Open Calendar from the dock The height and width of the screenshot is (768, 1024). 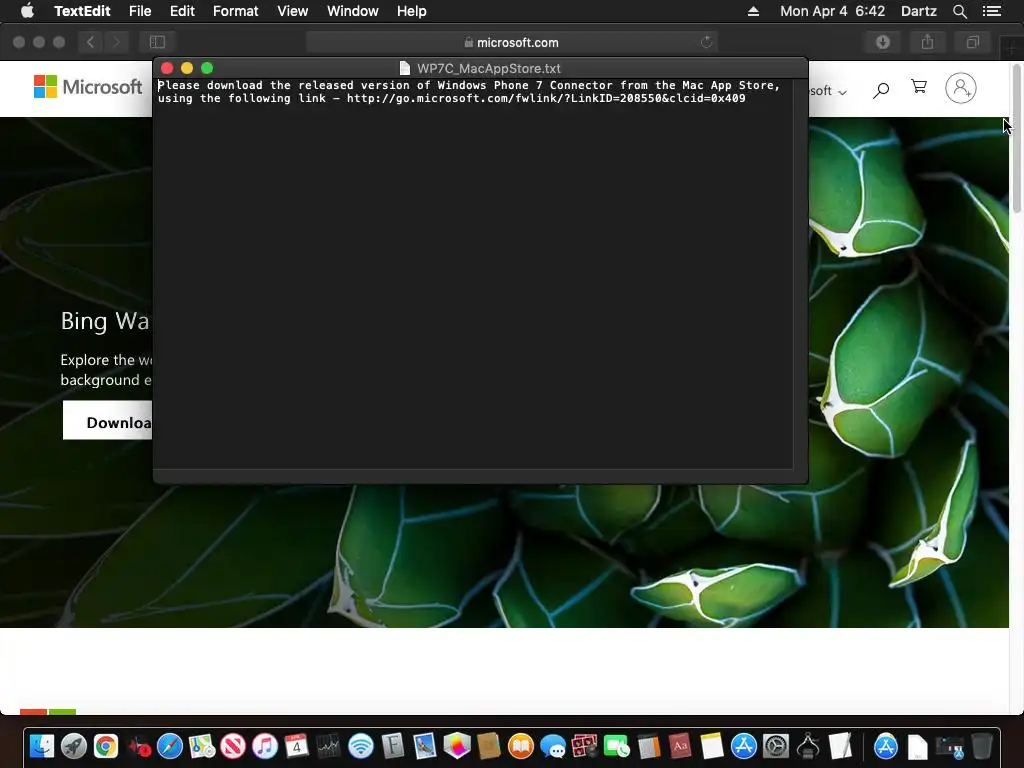pos(296,746)
